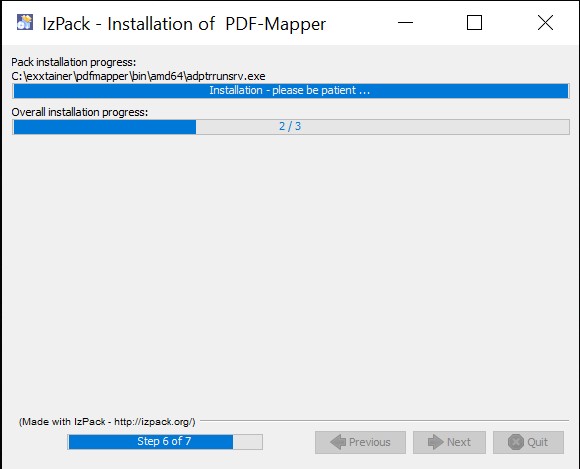Click the adptrrunsrv.exe file path text
Viewport: 580px width, 469px height.
pyautogui.click(x=138, y=76)
